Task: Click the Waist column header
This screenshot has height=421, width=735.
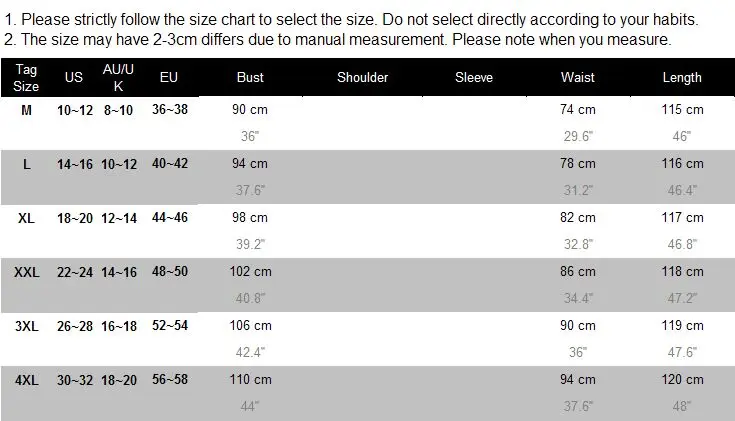Action: [578, 77]
